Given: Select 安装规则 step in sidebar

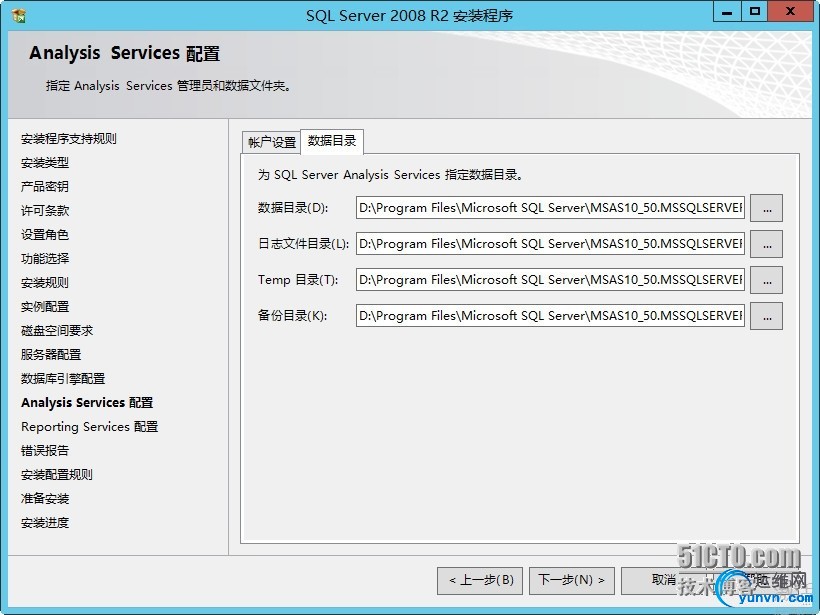Looking at the screenshot, I should click(x=45, y=283).
